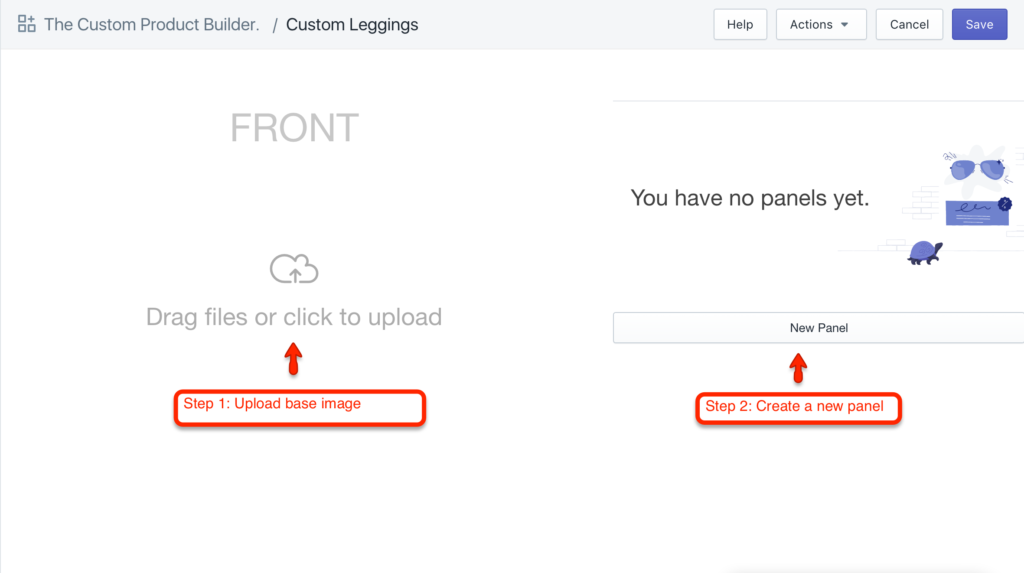Click the You have no panels yet heading
Viewport: 1024px width, 573px height.
coord(750,198)
